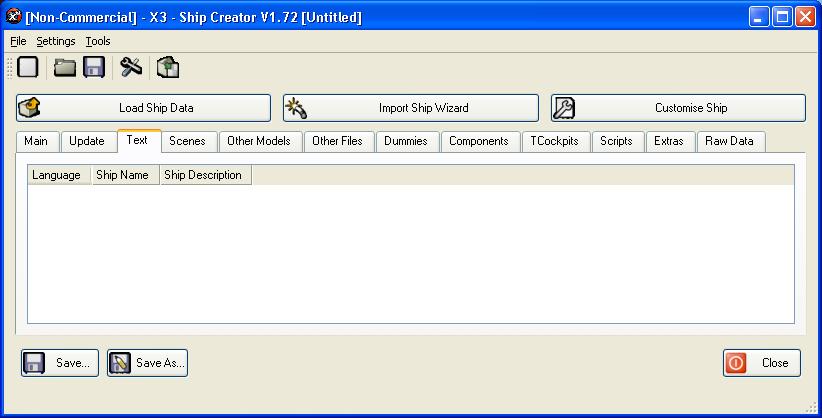Click the Open folder toolbar icon
Image resolution: width=822 pixels, height=418 pixels.
coord(65,67)
